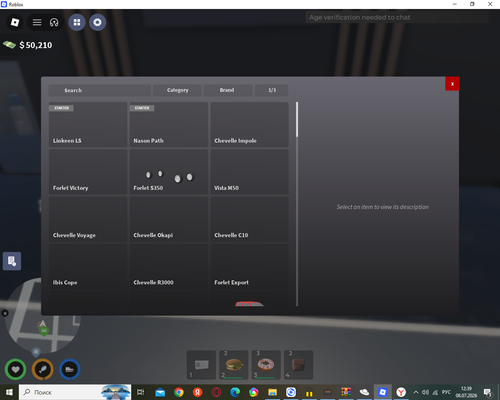The image size is (500, 400).
Task: Open WinRAR from the taskbar
Action: click(346, 392)
